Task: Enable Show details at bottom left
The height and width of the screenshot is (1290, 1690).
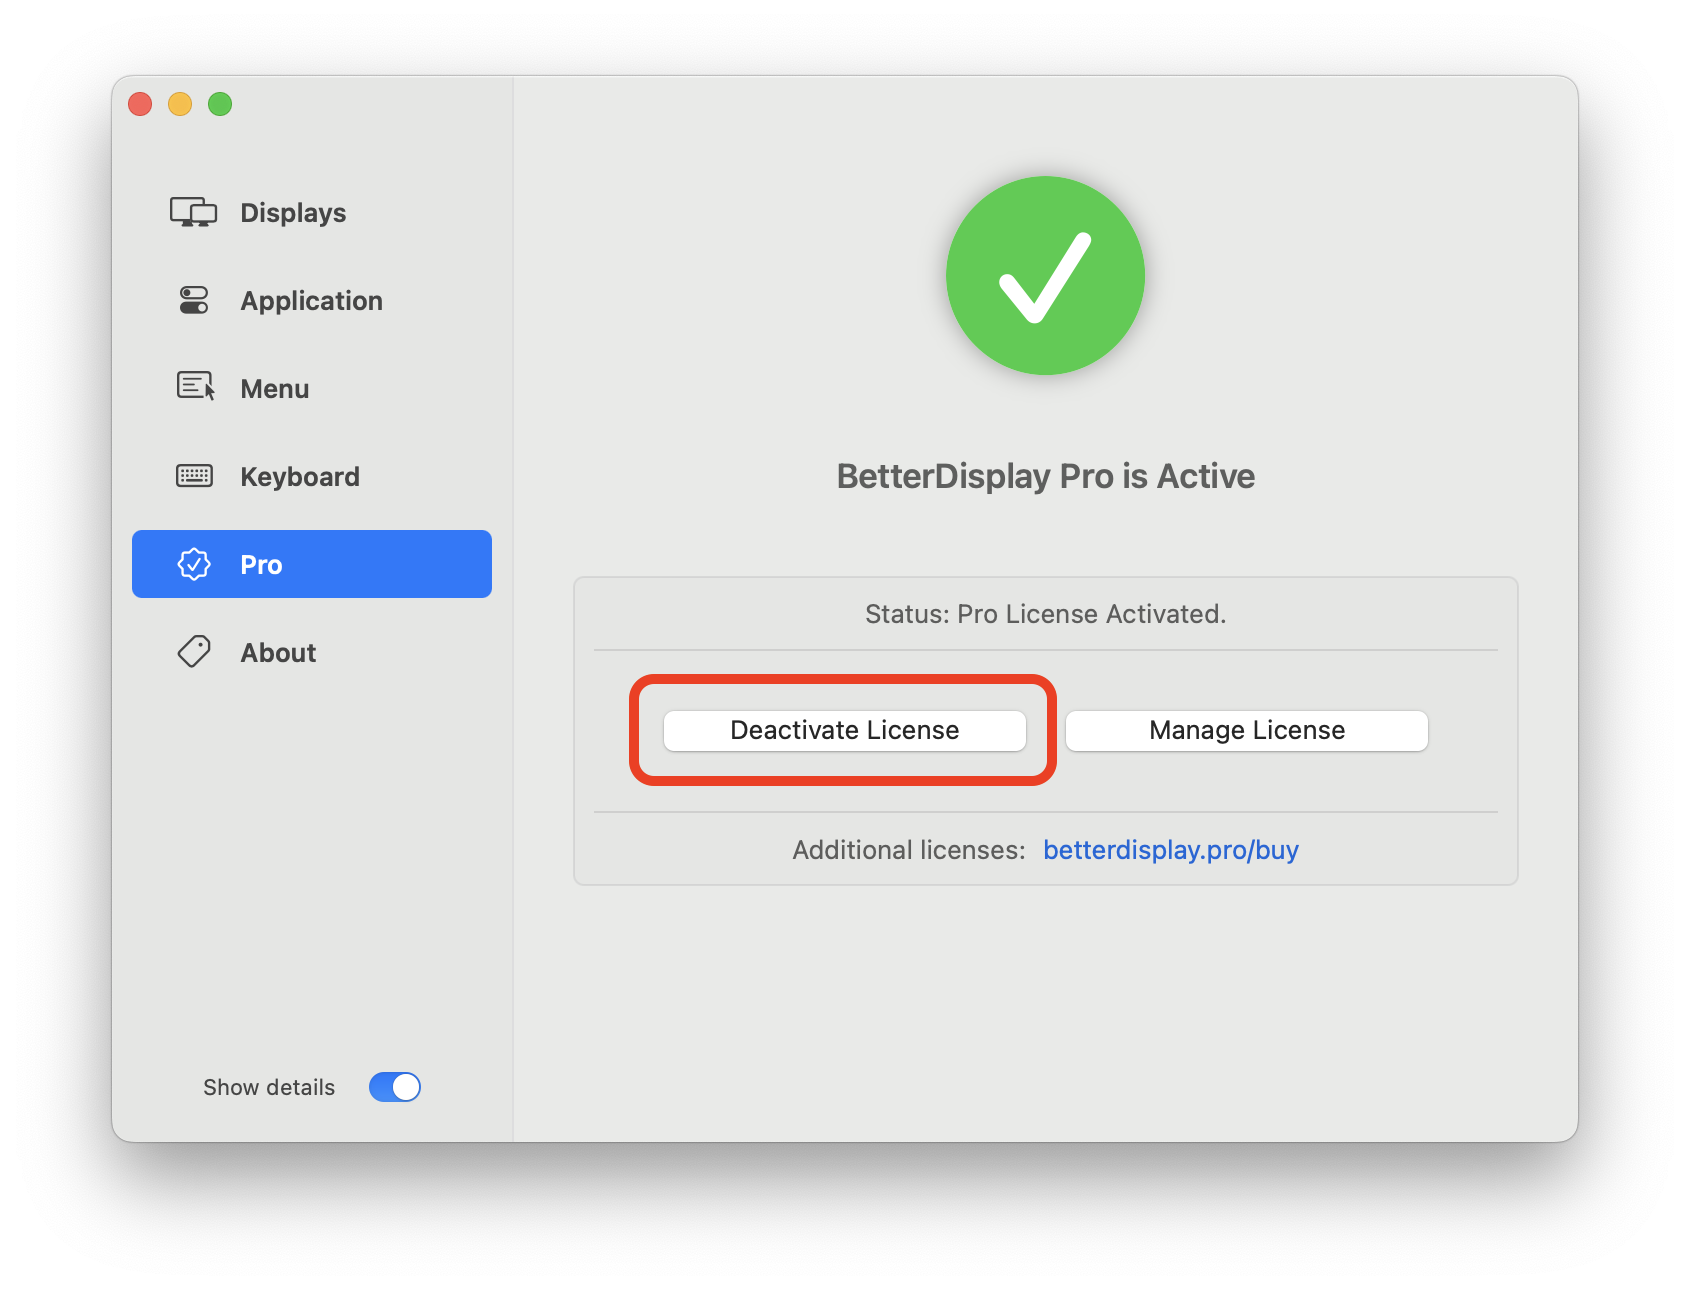Action: click(395, 1087)
